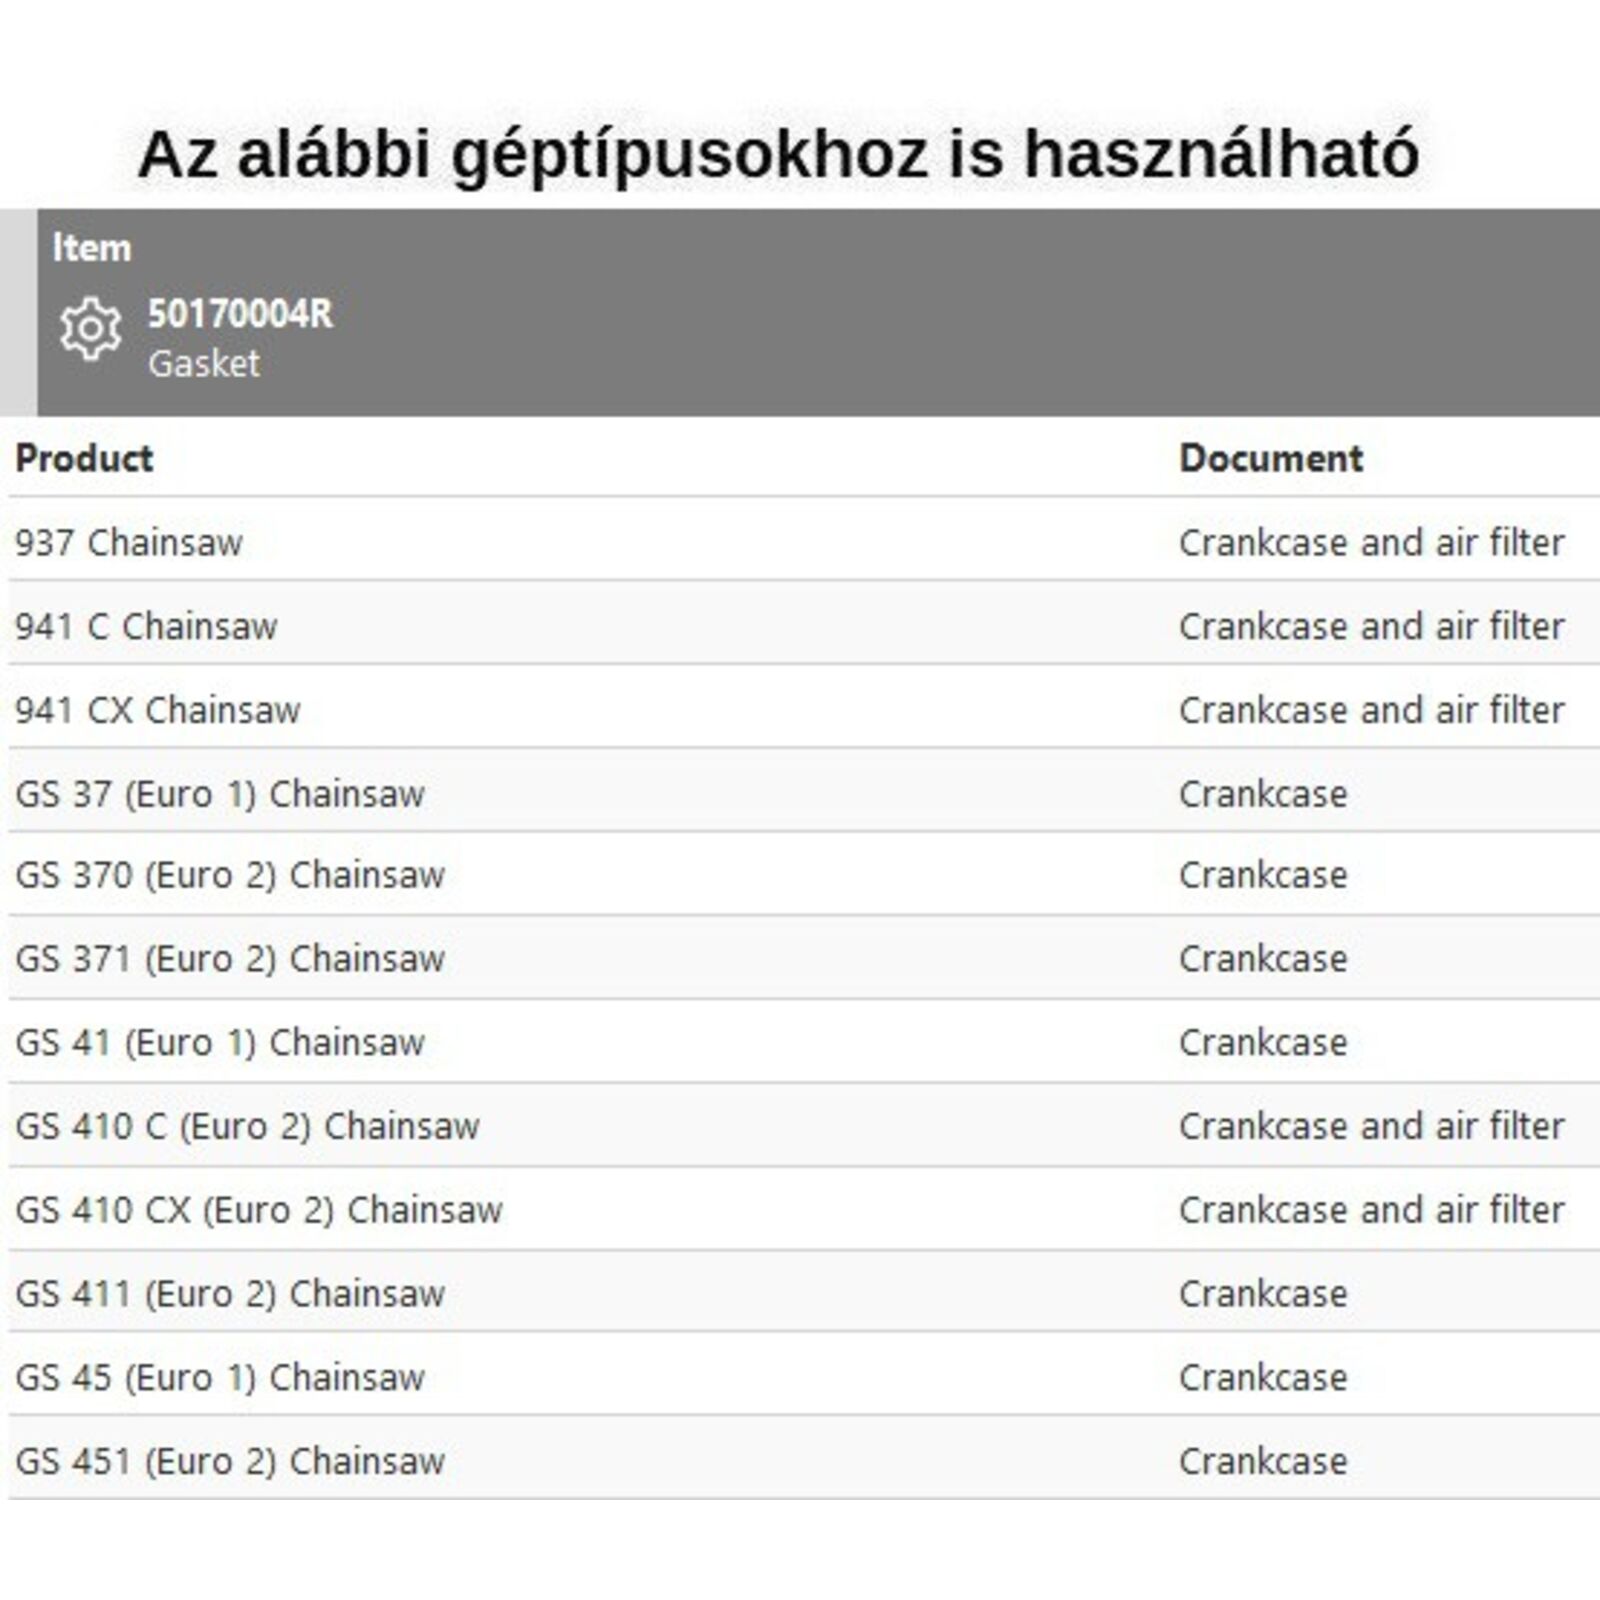
Task: Open GS 370 (Euro 2) Chainsaw
Action: tap(230, 875)
